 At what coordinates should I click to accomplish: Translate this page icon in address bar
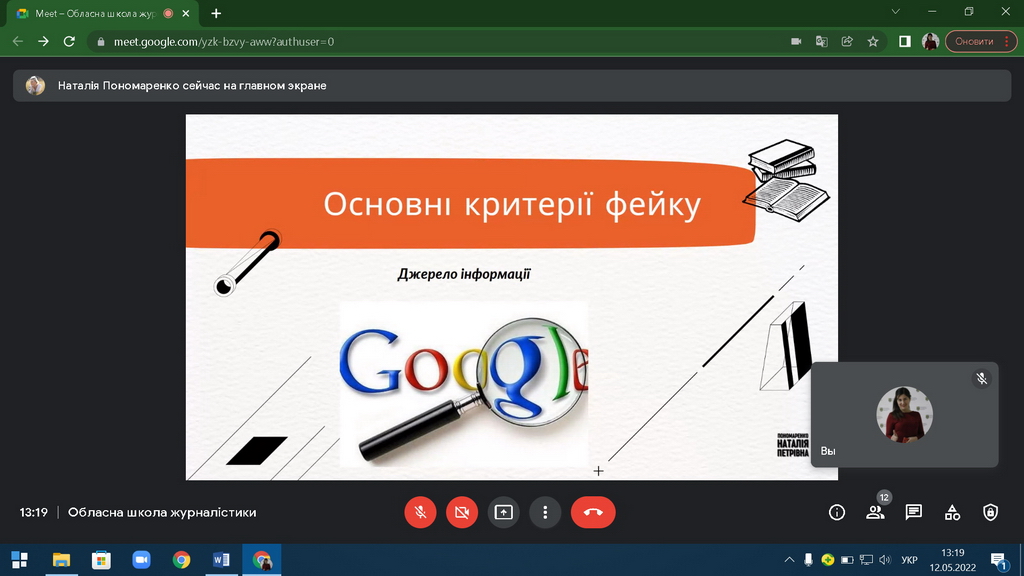pyautogui.click(x=822, y=42)
